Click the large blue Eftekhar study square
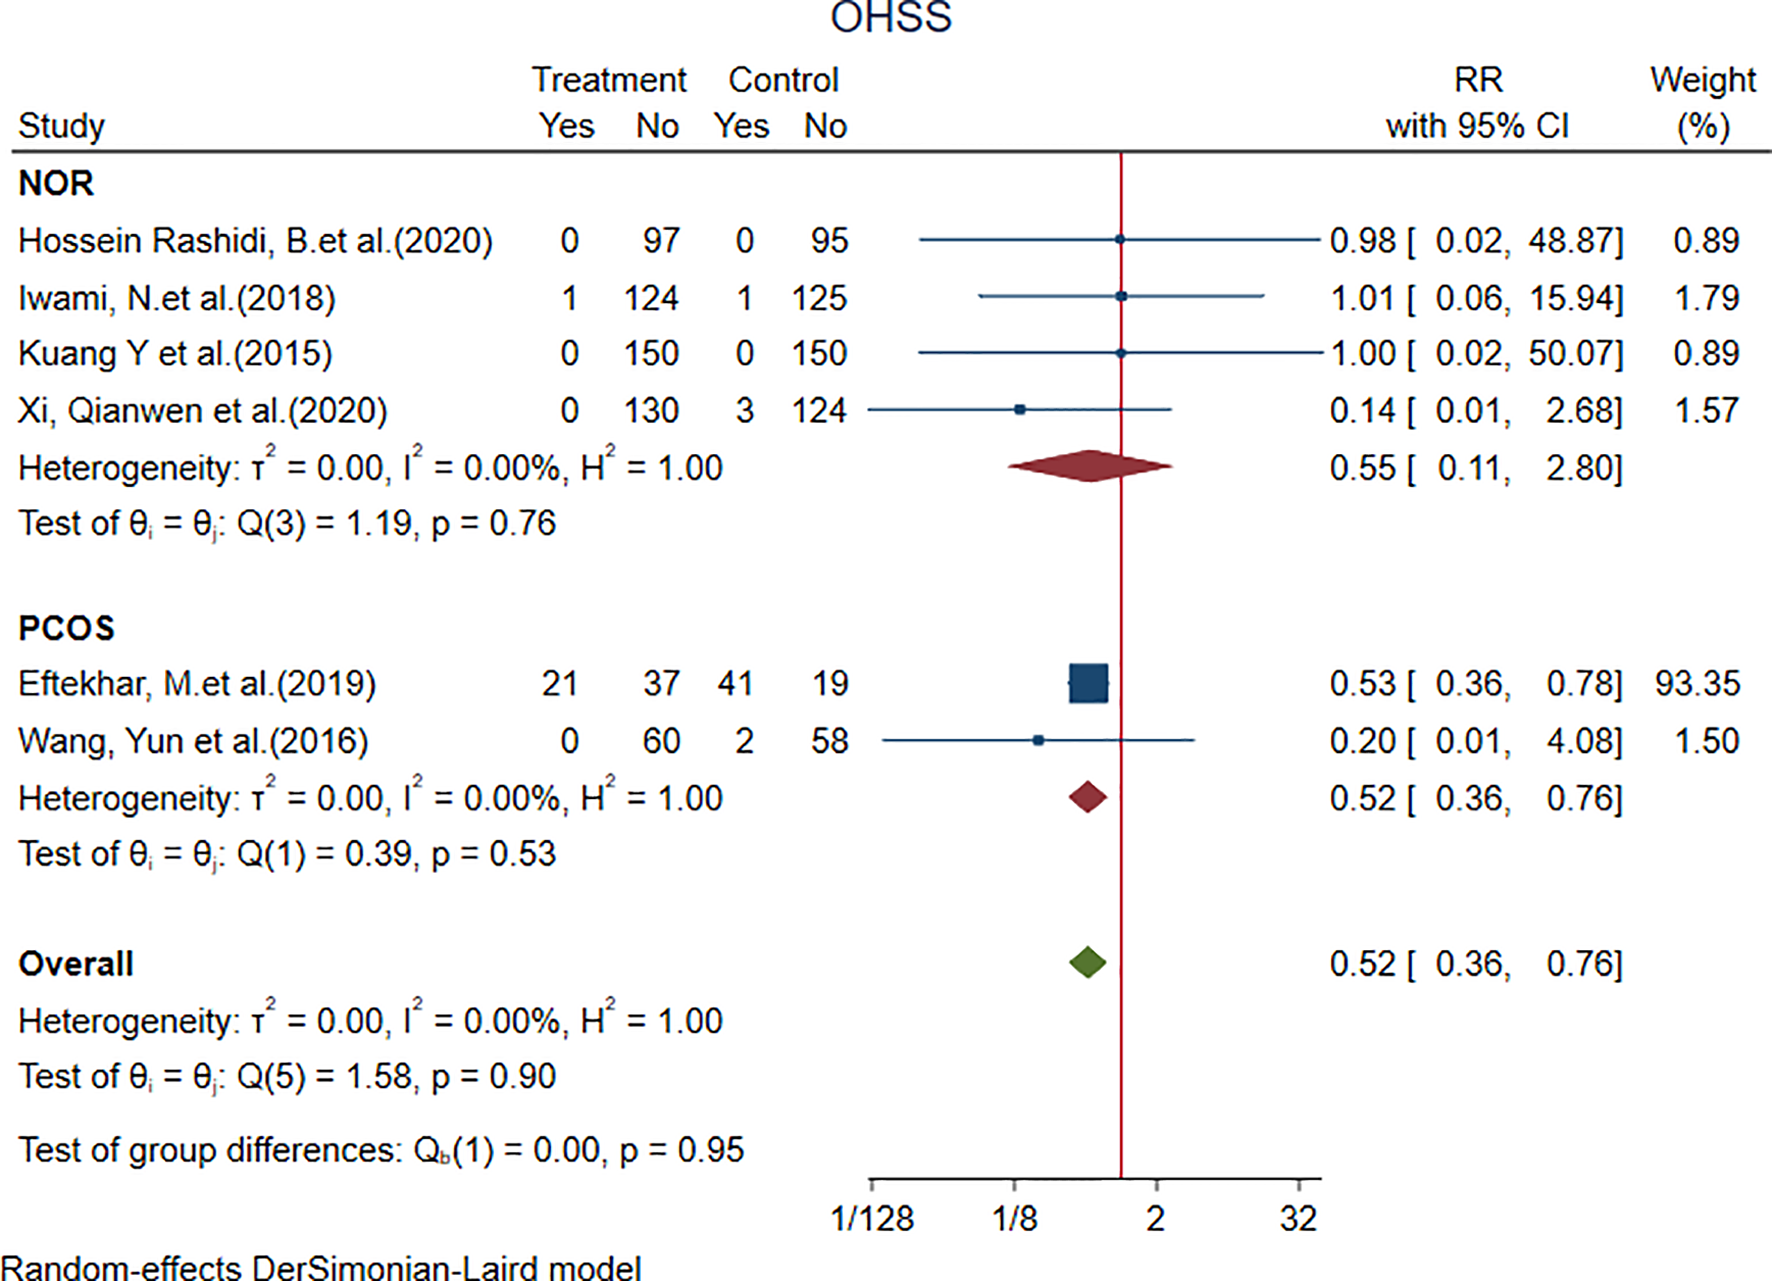The height and width of the screenshot is (1281, 1772). [x=1088, y=683]
